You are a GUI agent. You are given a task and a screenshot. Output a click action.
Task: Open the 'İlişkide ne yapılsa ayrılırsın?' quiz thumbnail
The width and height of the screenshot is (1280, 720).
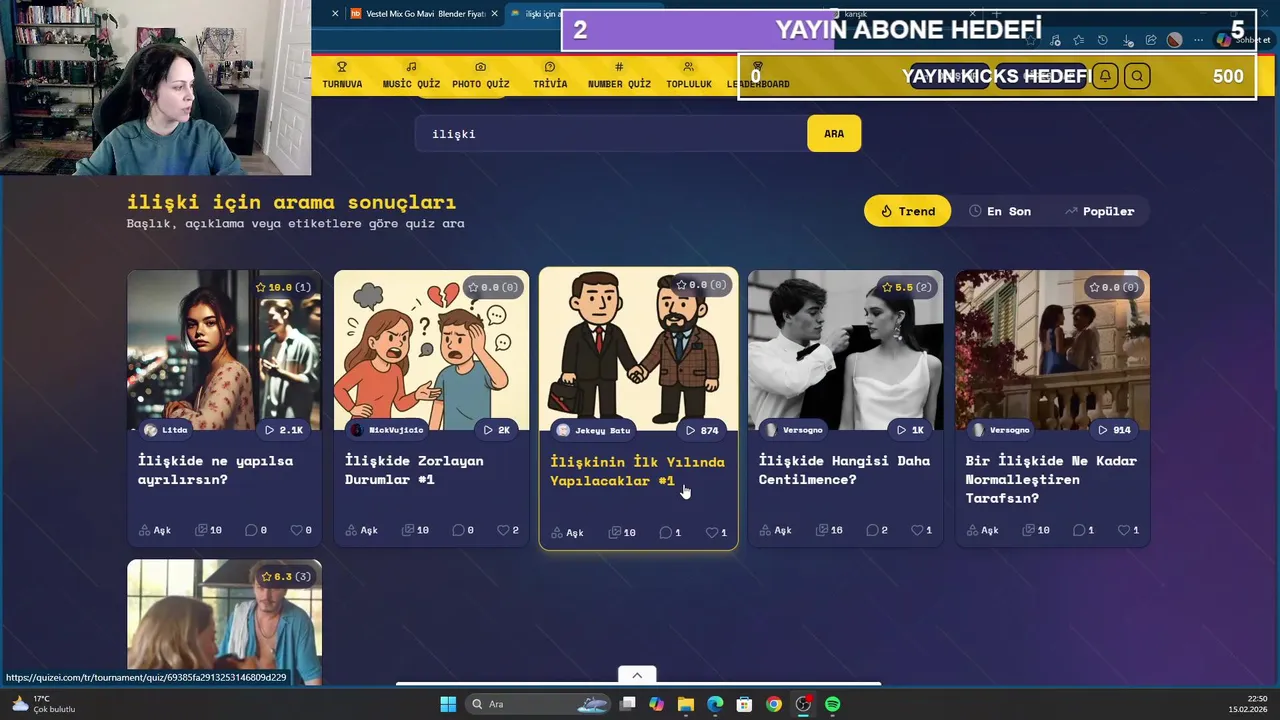224,350
